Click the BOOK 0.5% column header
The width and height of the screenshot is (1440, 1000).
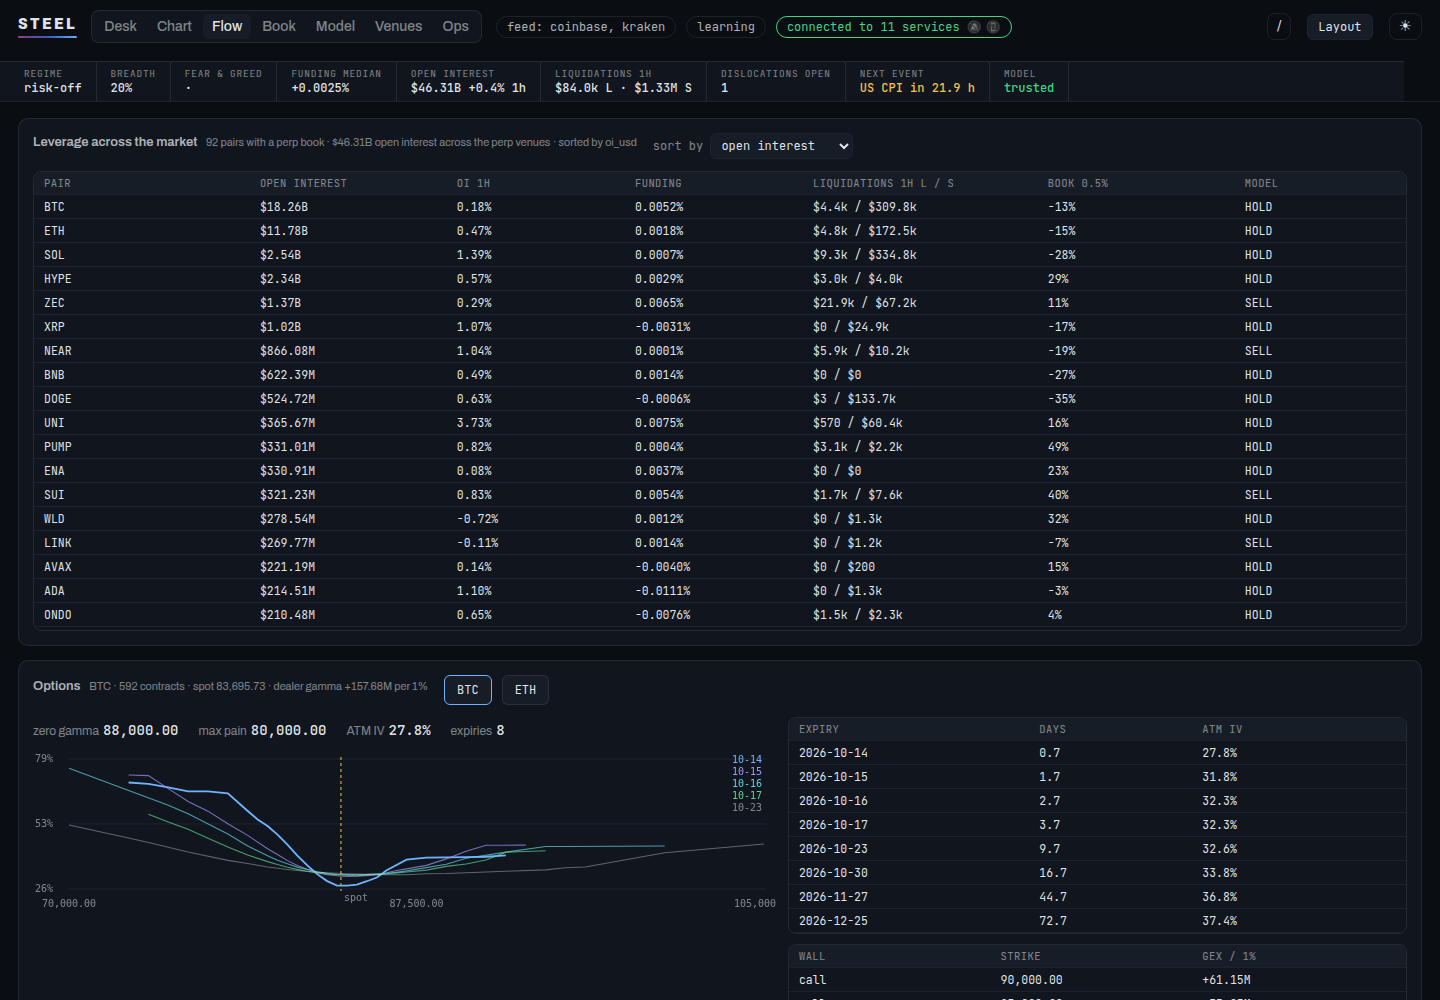point(1077,184)
